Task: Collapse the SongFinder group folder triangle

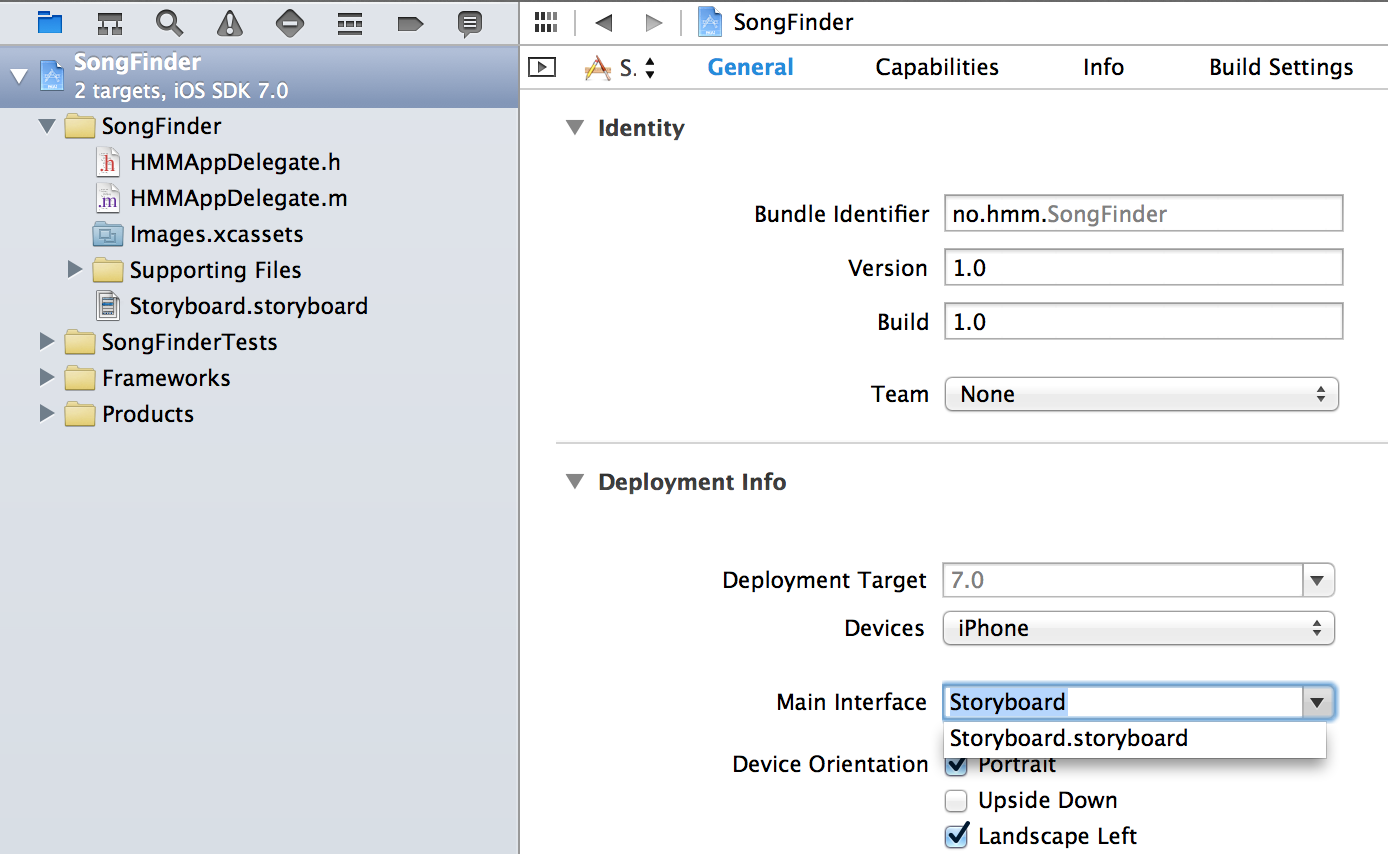Action: point(47,126)
